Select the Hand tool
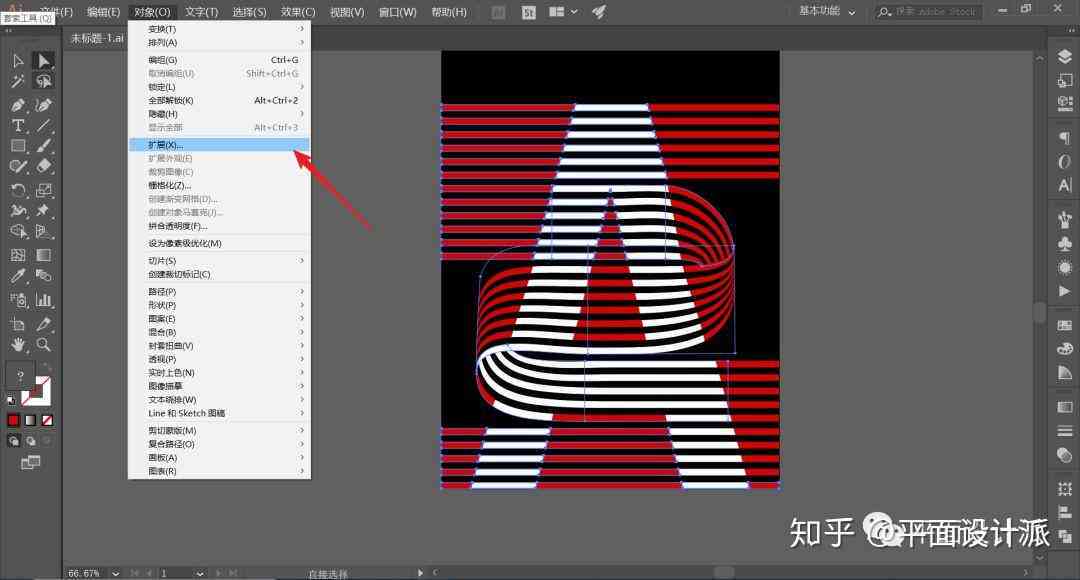 (18, 344)
